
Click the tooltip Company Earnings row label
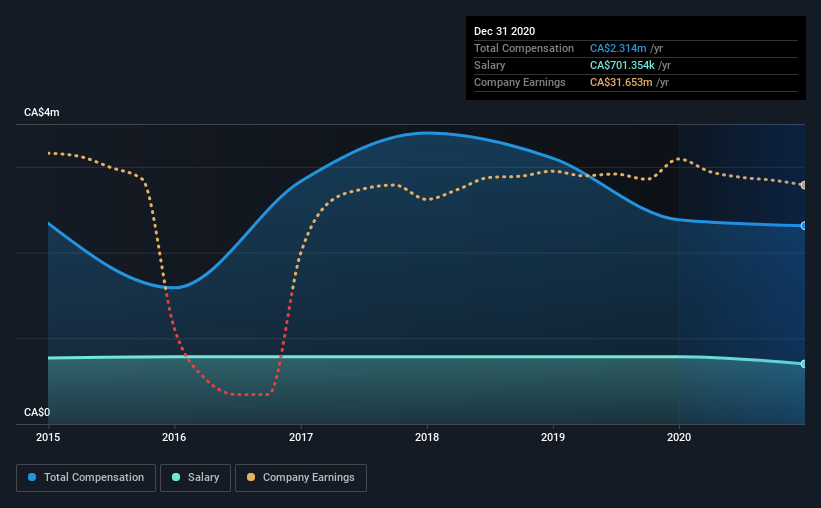pyautogui.click(x=519, y=82)
